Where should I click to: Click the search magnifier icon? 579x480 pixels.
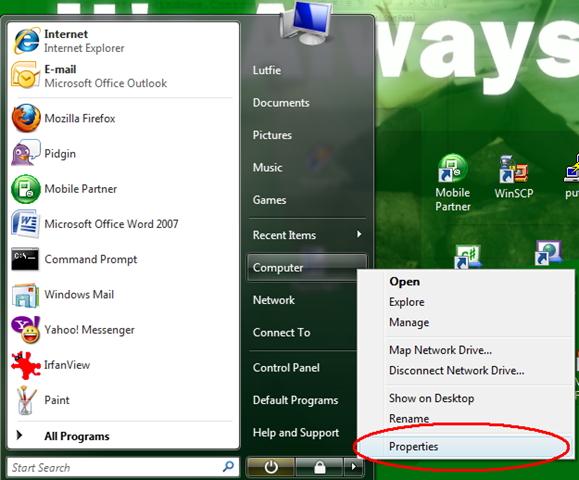coord(228,467)
